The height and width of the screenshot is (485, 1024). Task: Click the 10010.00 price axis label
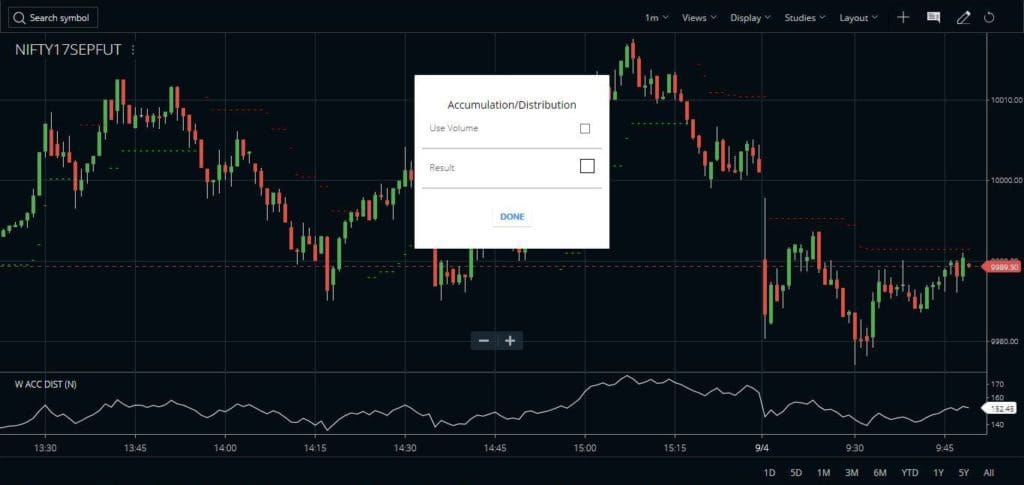tap(1005, 100)
